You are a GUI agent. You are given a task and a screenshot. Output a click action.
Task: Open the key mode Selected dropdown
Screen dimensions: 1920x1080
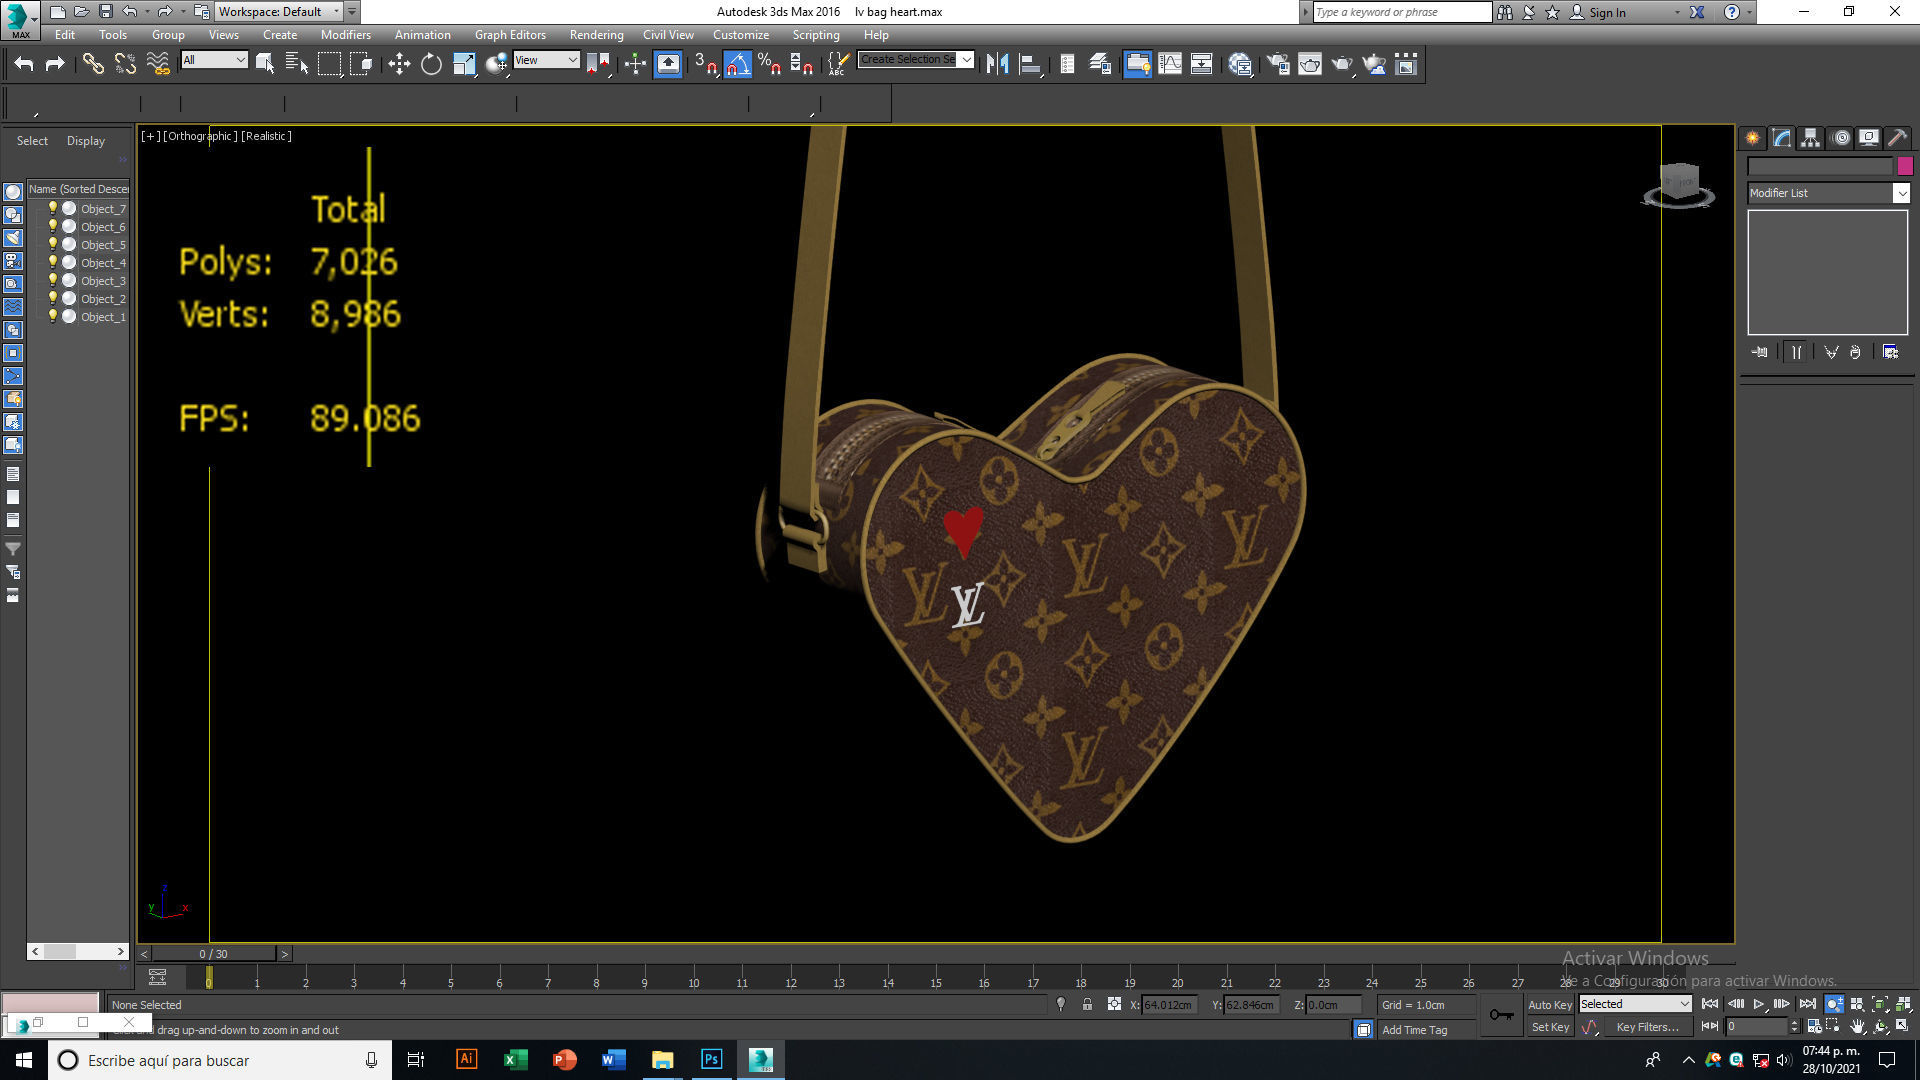pos(1634,1004)
